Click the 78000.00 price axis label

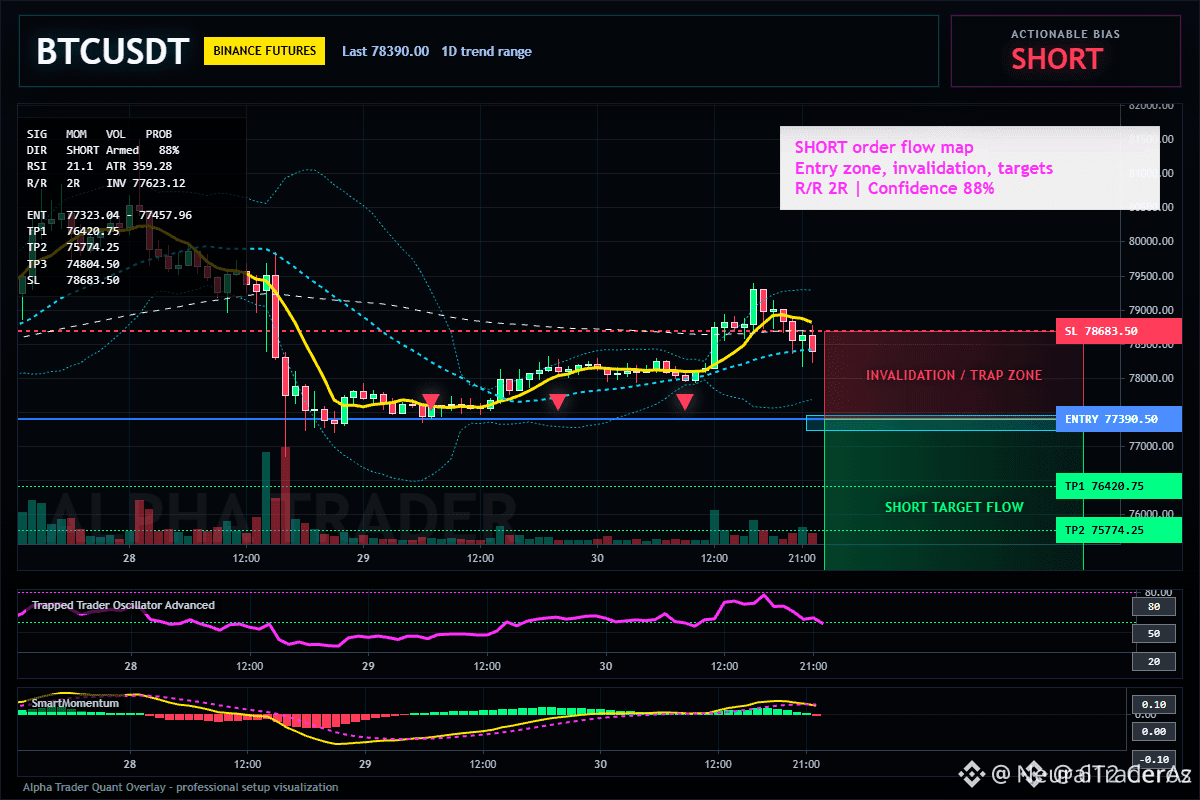point(1149,379)
